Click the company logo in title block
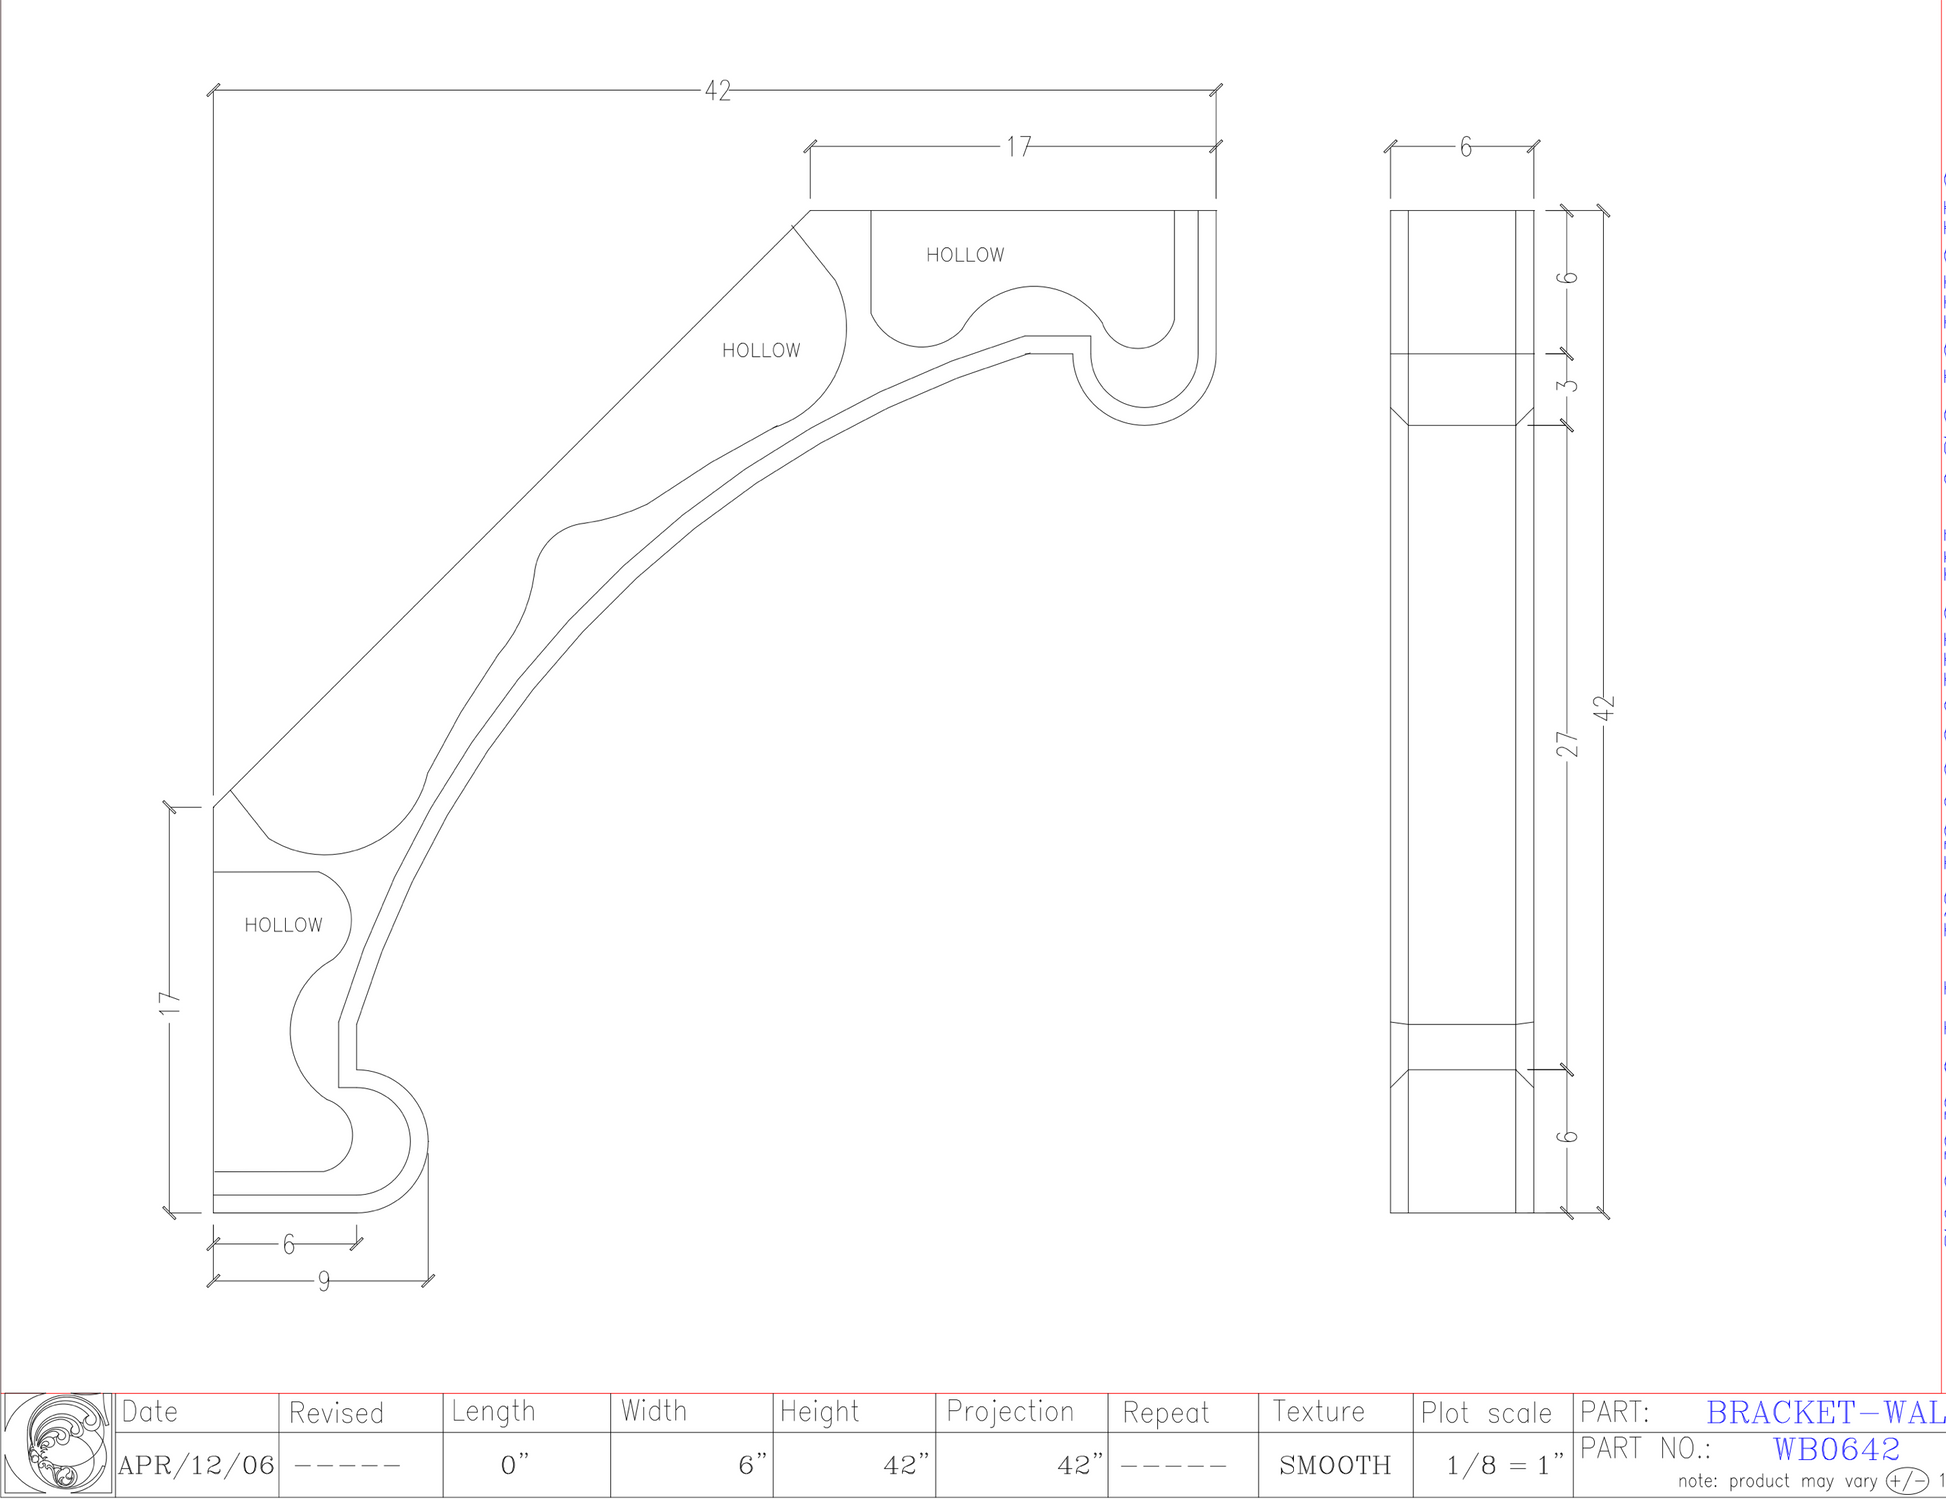 [58, 1444]
